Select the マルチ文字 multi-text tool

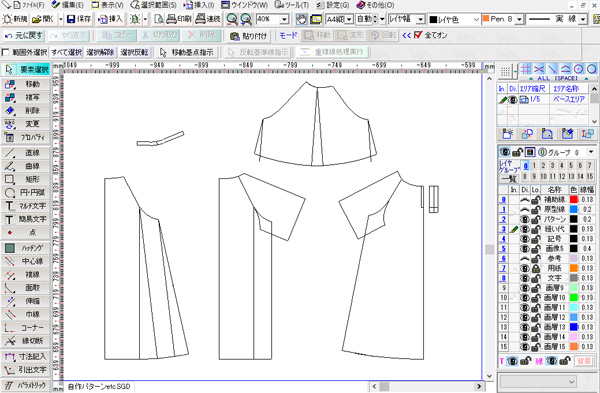26,206
